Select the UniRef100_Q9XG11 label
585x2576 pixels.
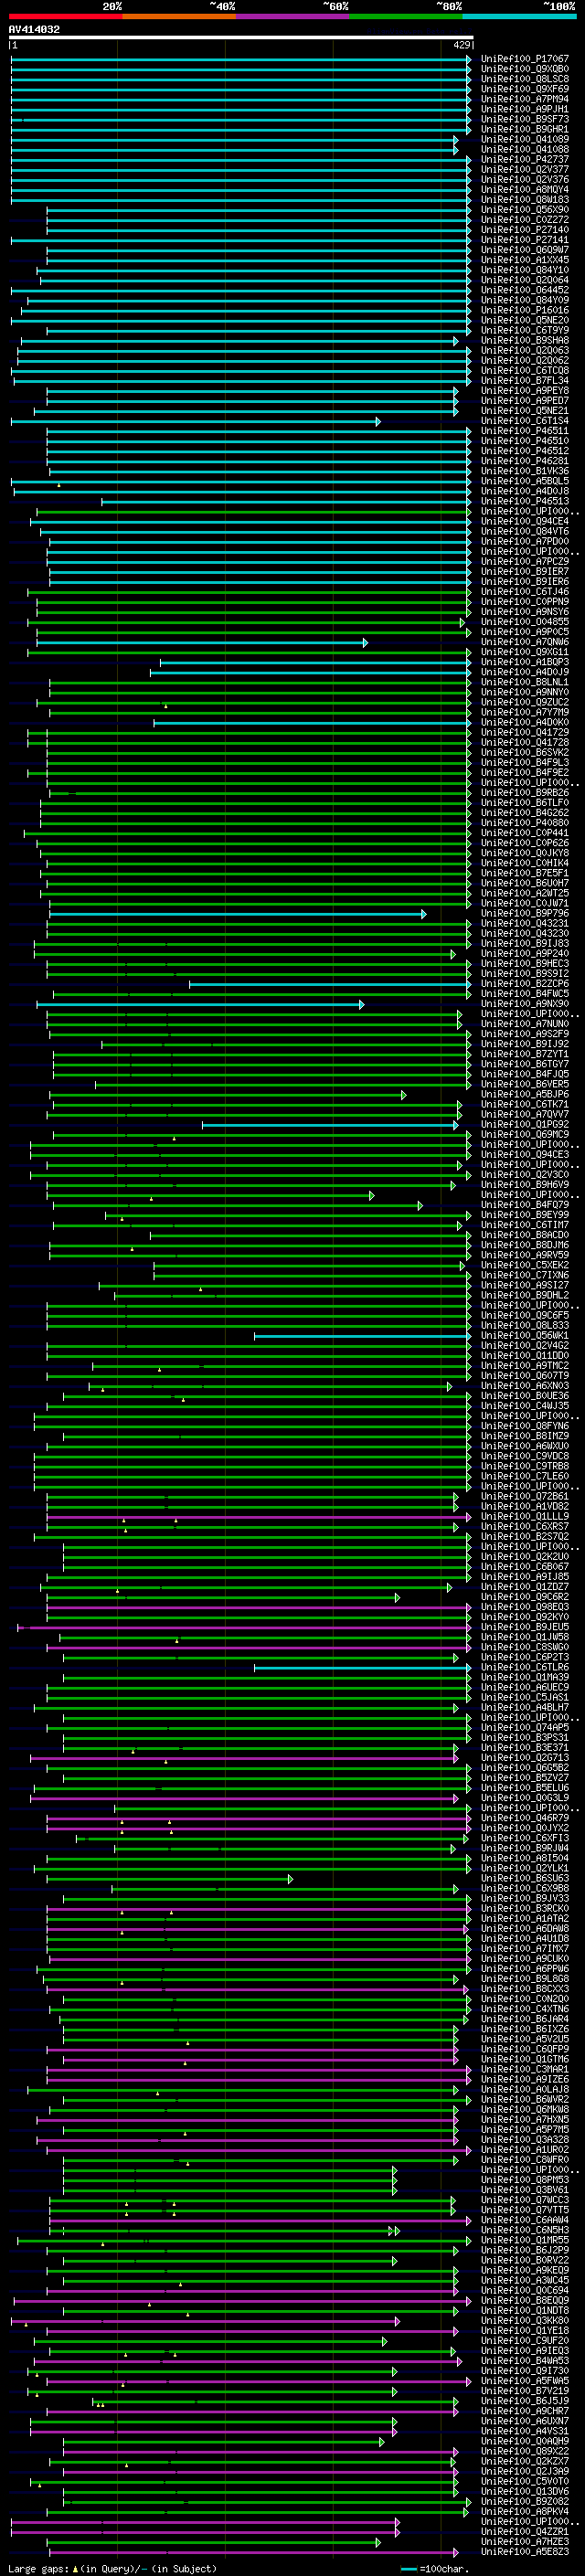pyautogui.click(x=525, y=652)
